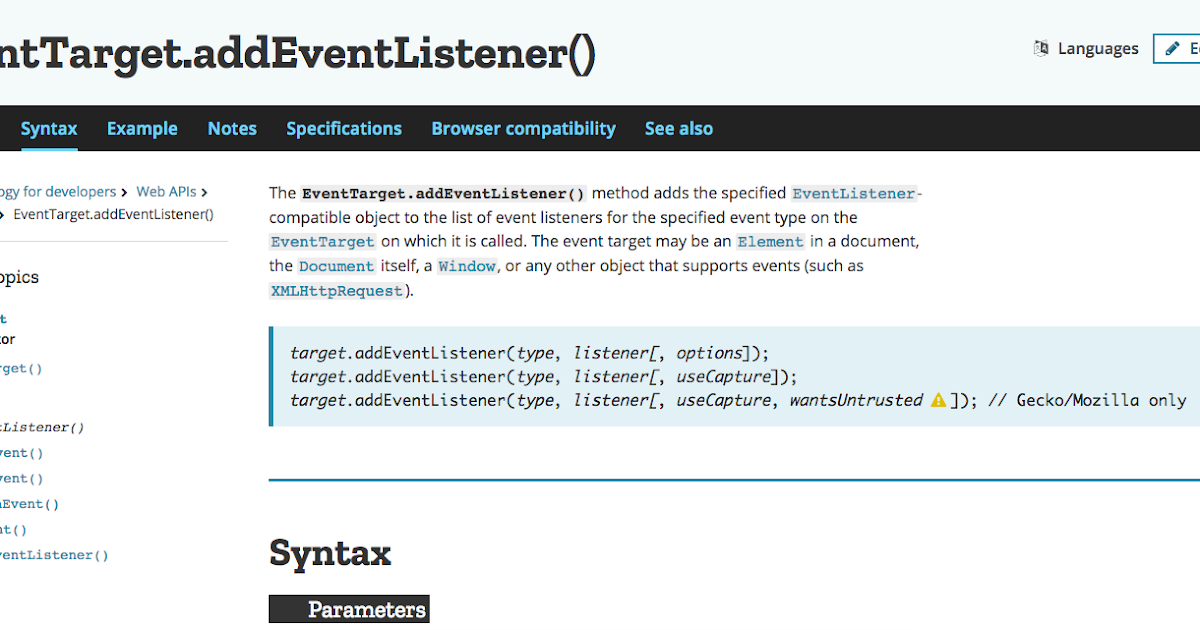Open the Notes section from the nav bar
1200x630 pixels.
[x=232, y=128]
